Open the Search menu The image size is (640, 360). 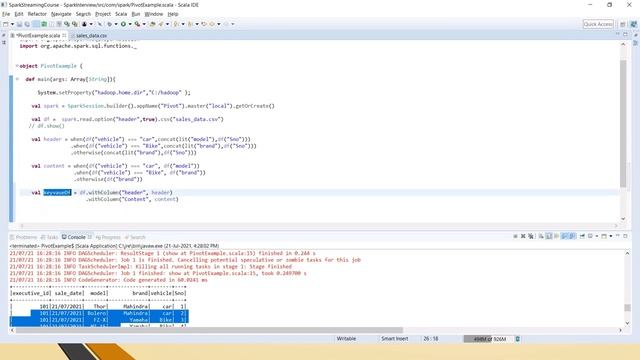tap(83, 14)
